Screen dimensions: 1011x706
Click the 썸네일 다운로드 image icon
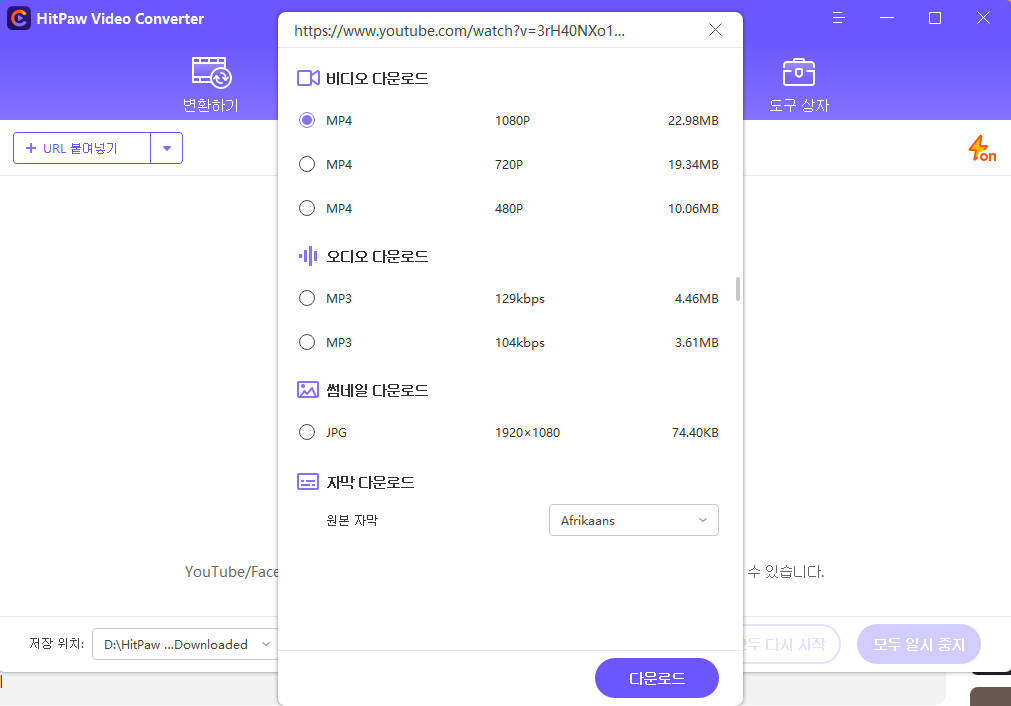(x=308, y=390)
